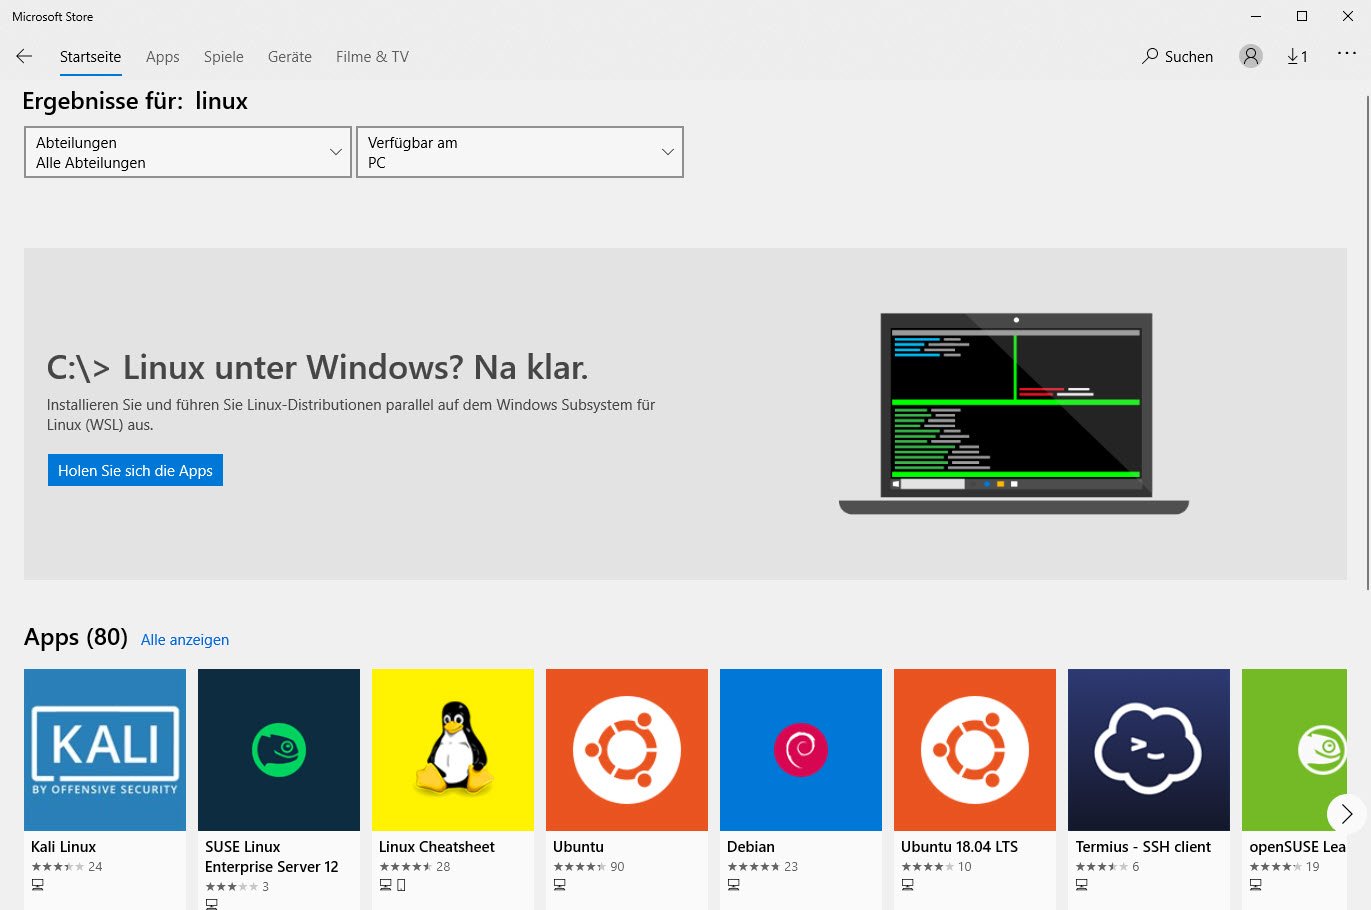Click the Apps (80) section heading
Screen dimensions: 1371x910
(x=76, y=637)
